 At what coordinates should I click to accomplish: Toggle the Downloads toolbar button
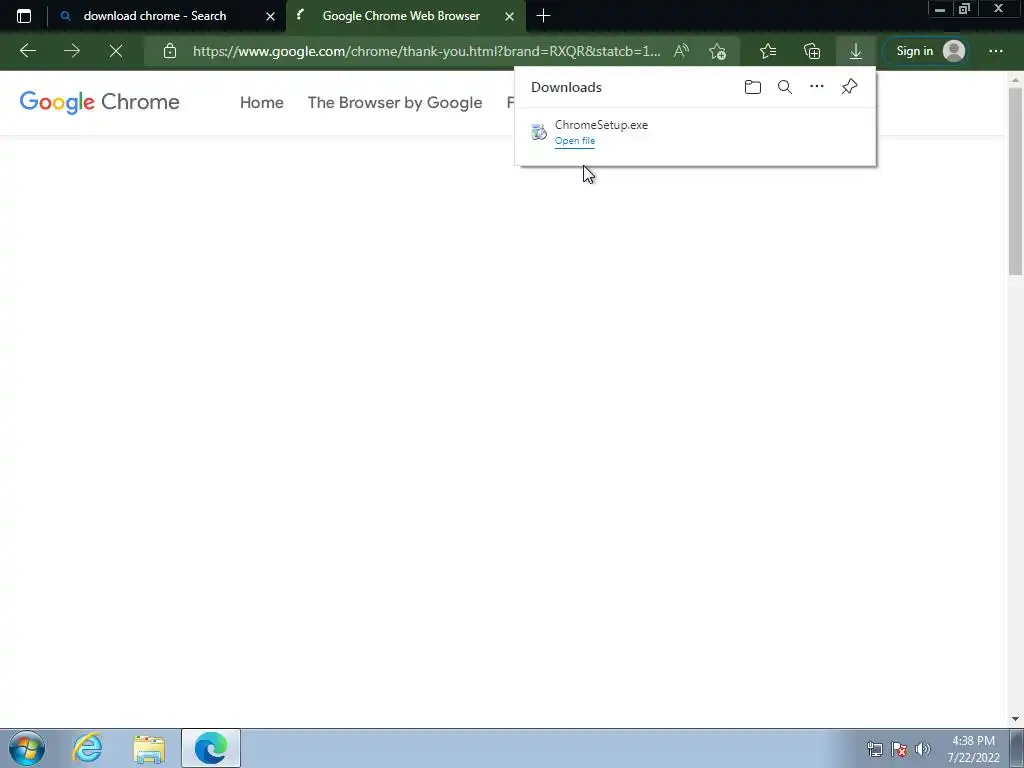[x=856, y=51]
